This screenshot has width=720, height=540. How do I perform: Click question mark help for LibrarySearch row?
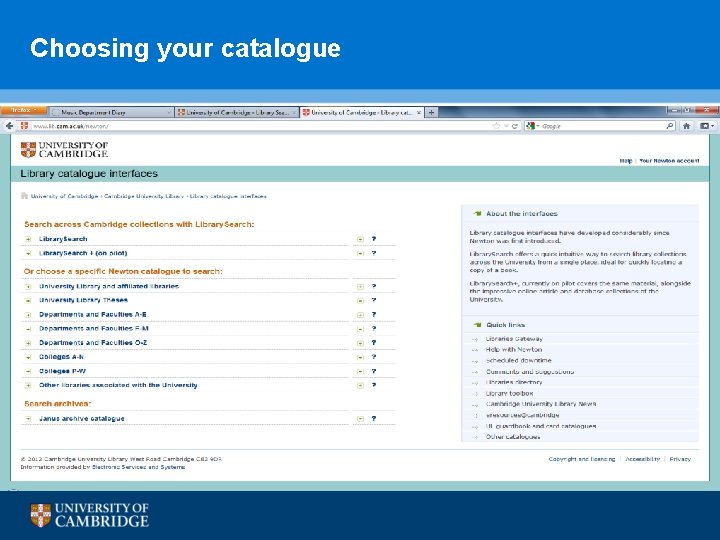pos(374,239)
